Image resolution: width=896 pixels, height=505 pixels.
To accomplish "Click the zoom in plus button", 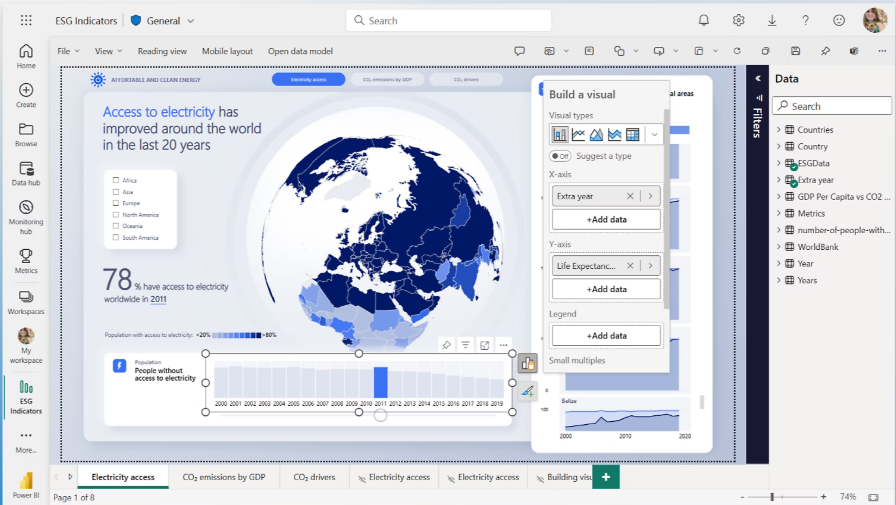I will point(823,497).
